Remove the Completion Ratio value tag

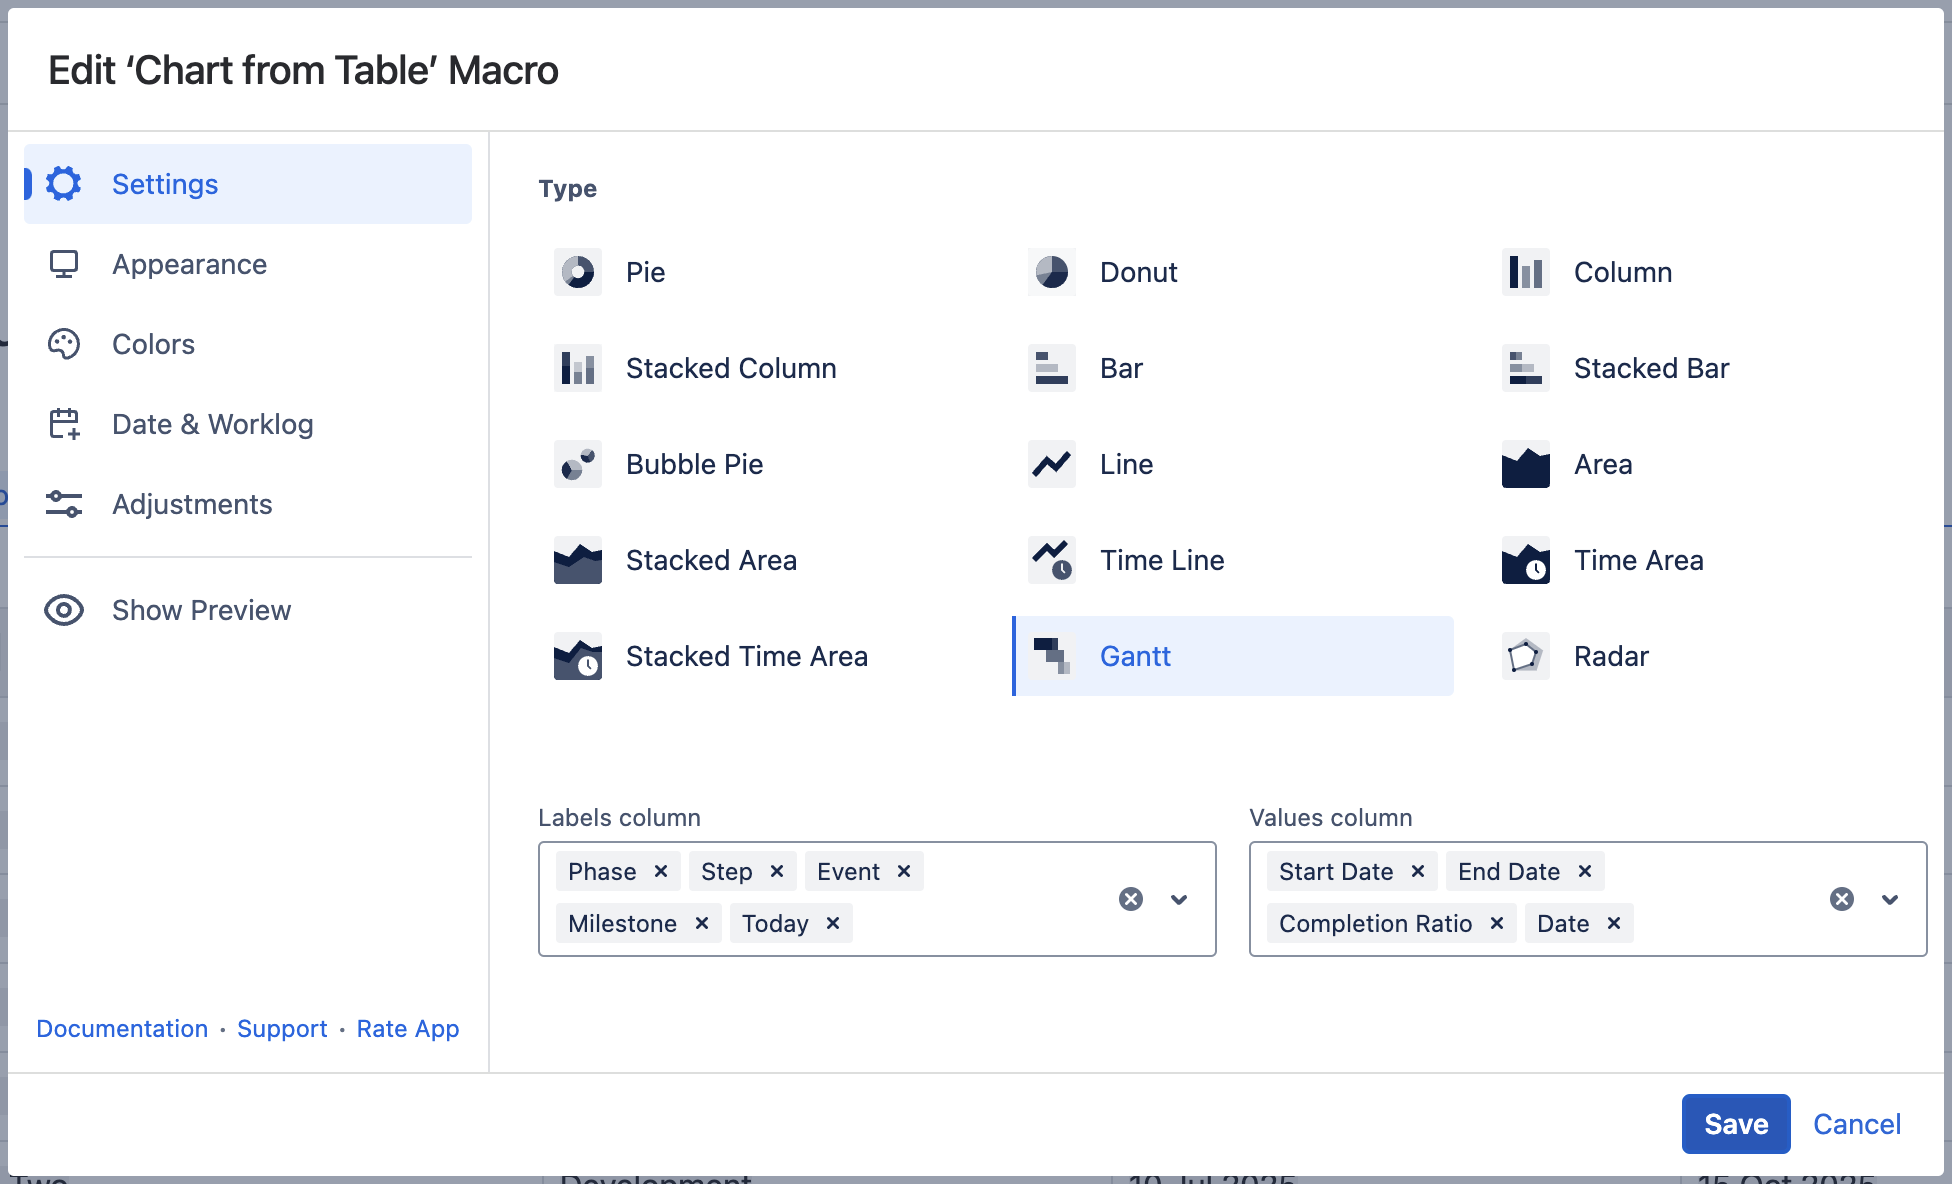(1497, 923)
